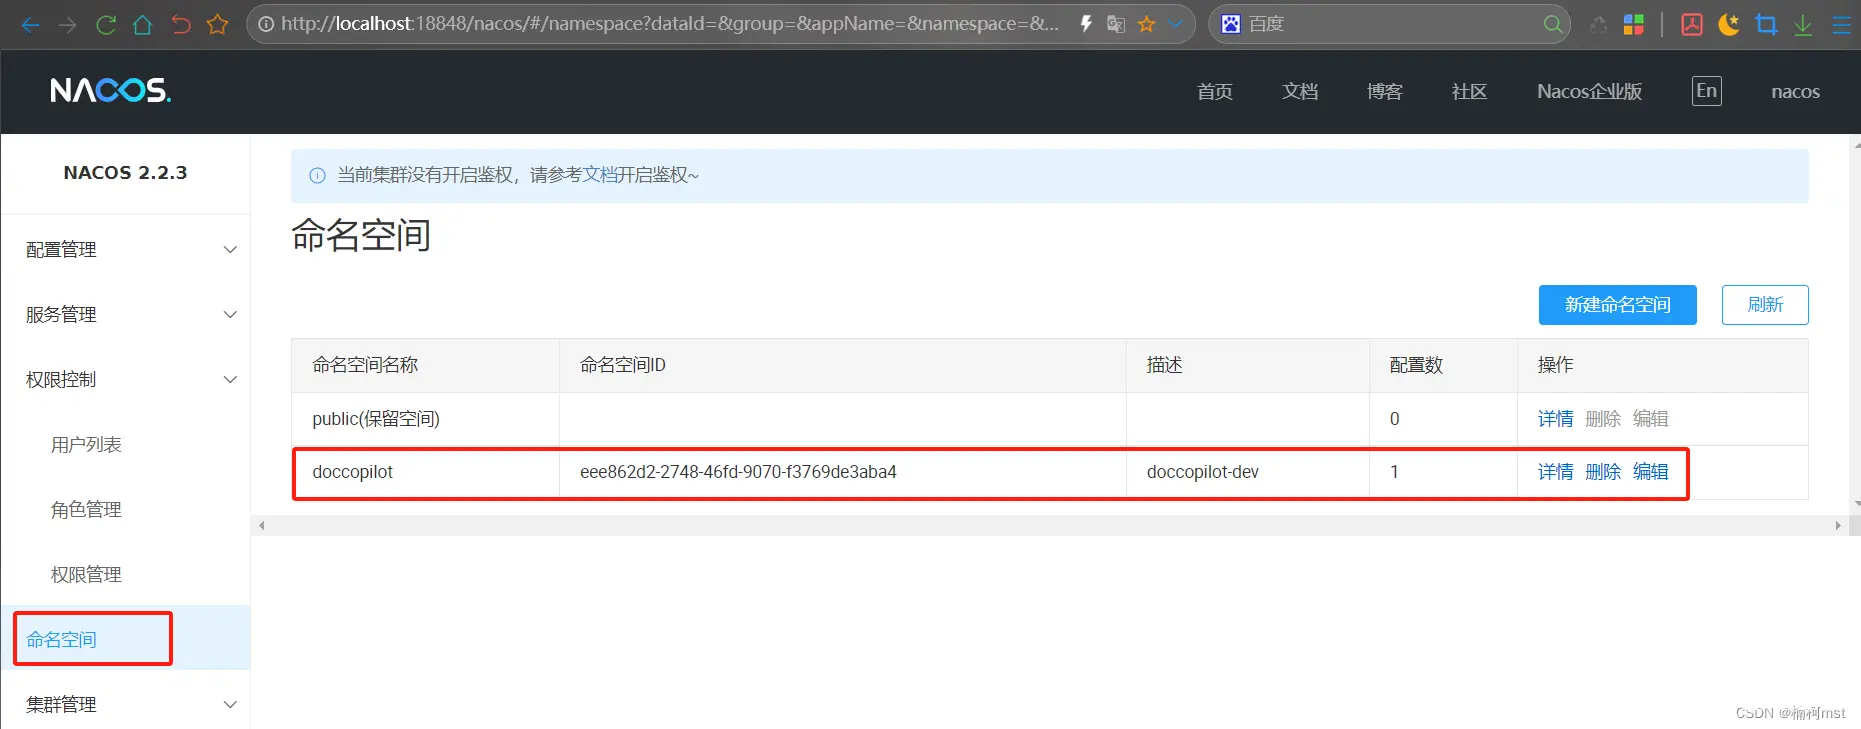Click the horizontal scrollbar left arrow
The width and height of the screenshot is (1861, 729).
[x=262, y=525]
